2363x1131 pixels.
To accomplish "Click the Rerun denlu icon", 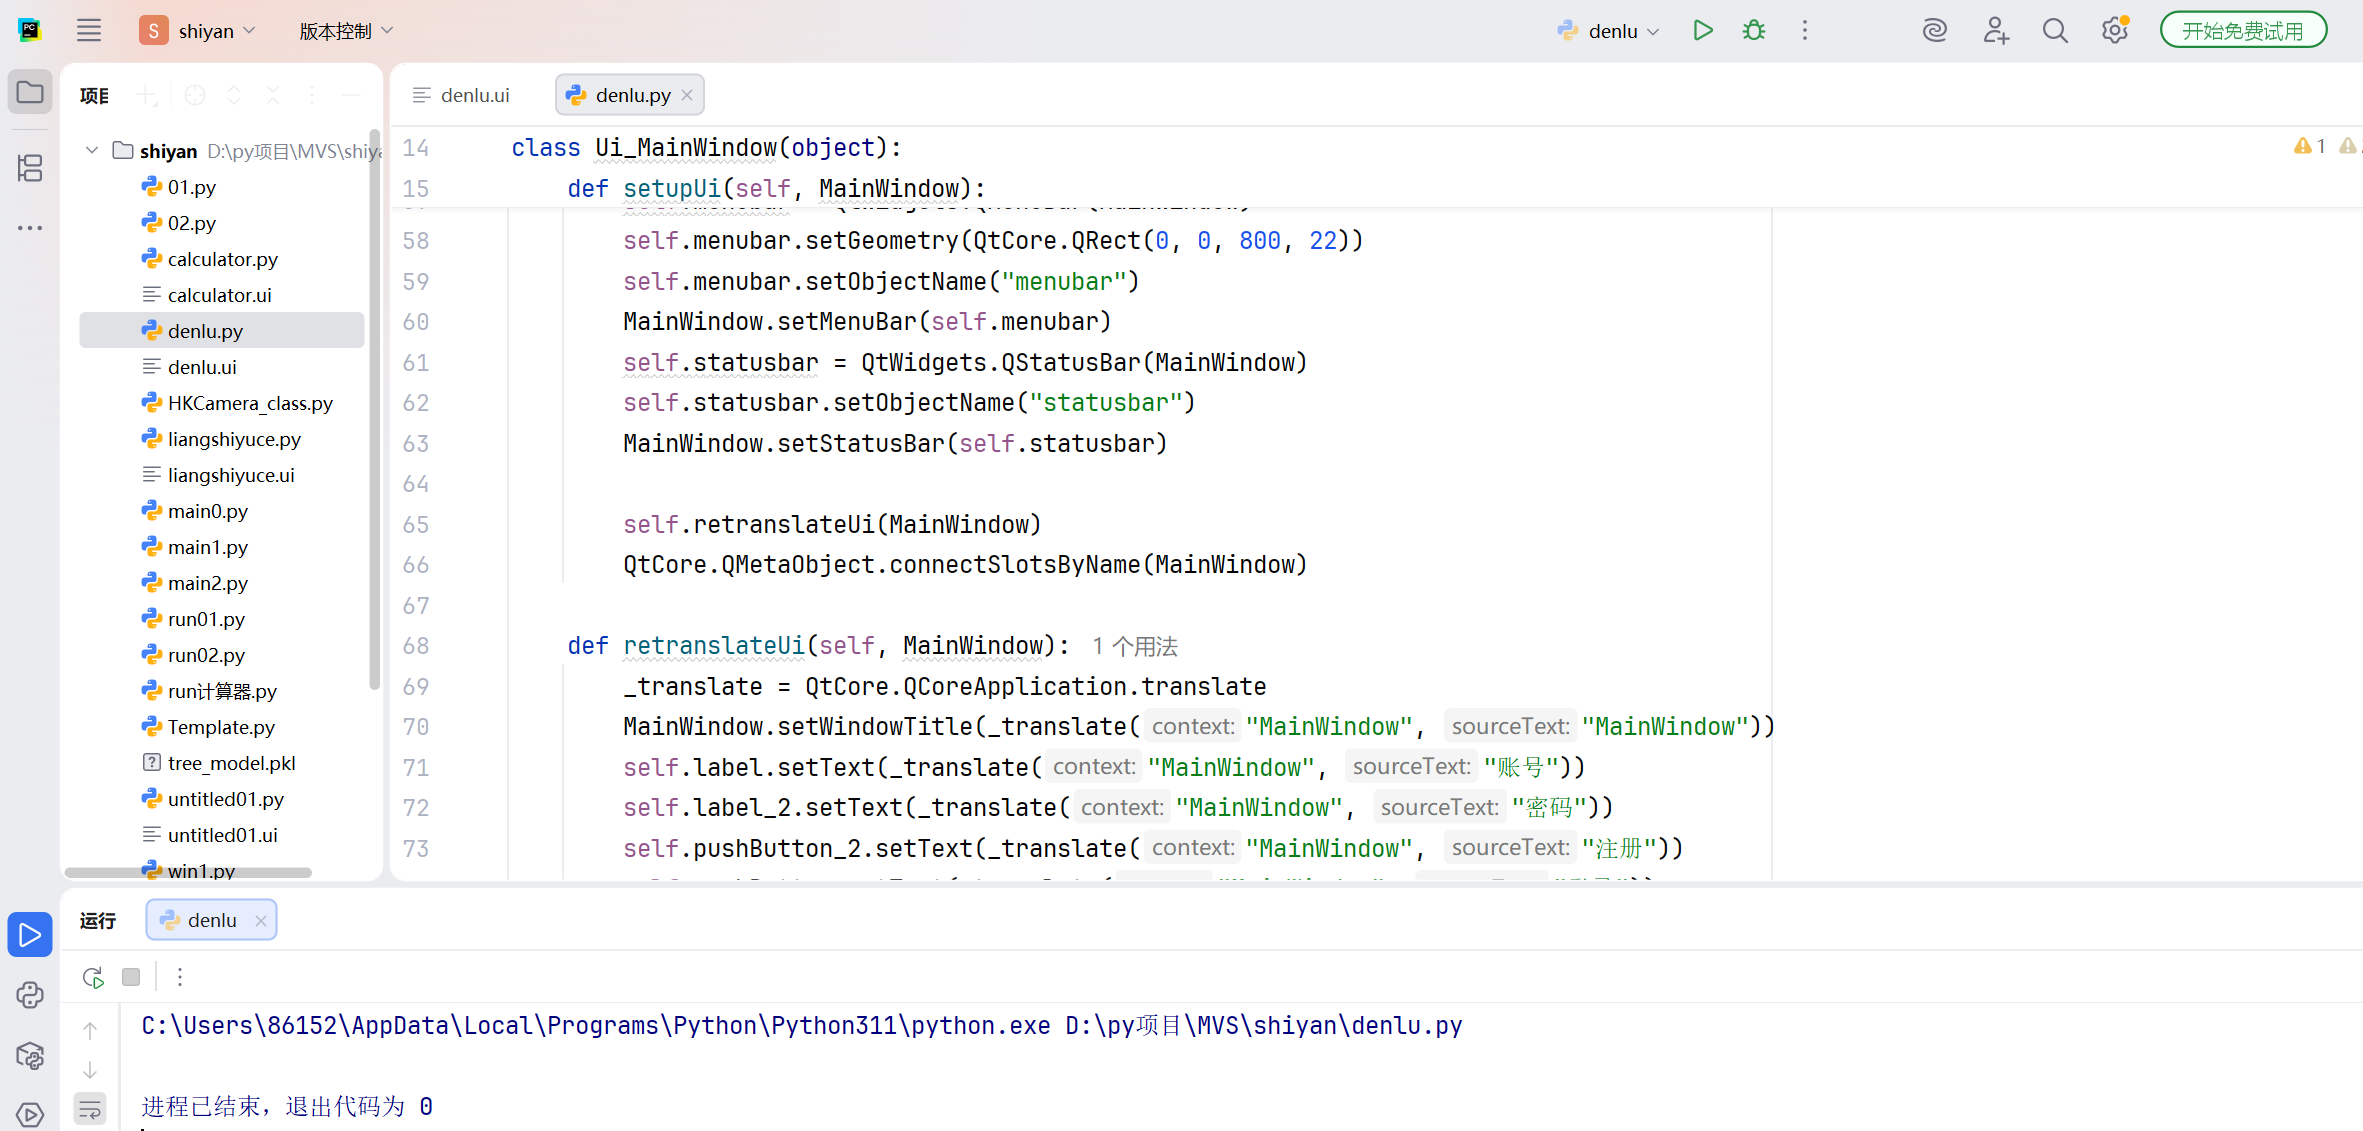I will pyautogui.click(x=93, y=977).
